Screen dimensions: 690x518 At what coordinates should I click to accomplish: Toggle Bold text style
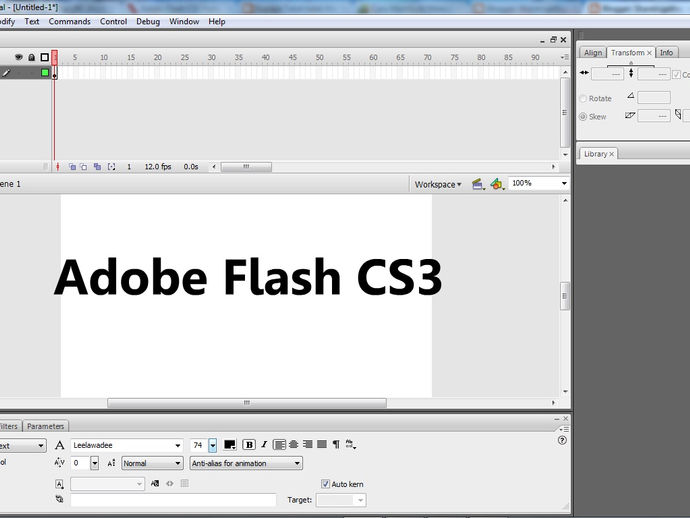(x=249, y=445)
